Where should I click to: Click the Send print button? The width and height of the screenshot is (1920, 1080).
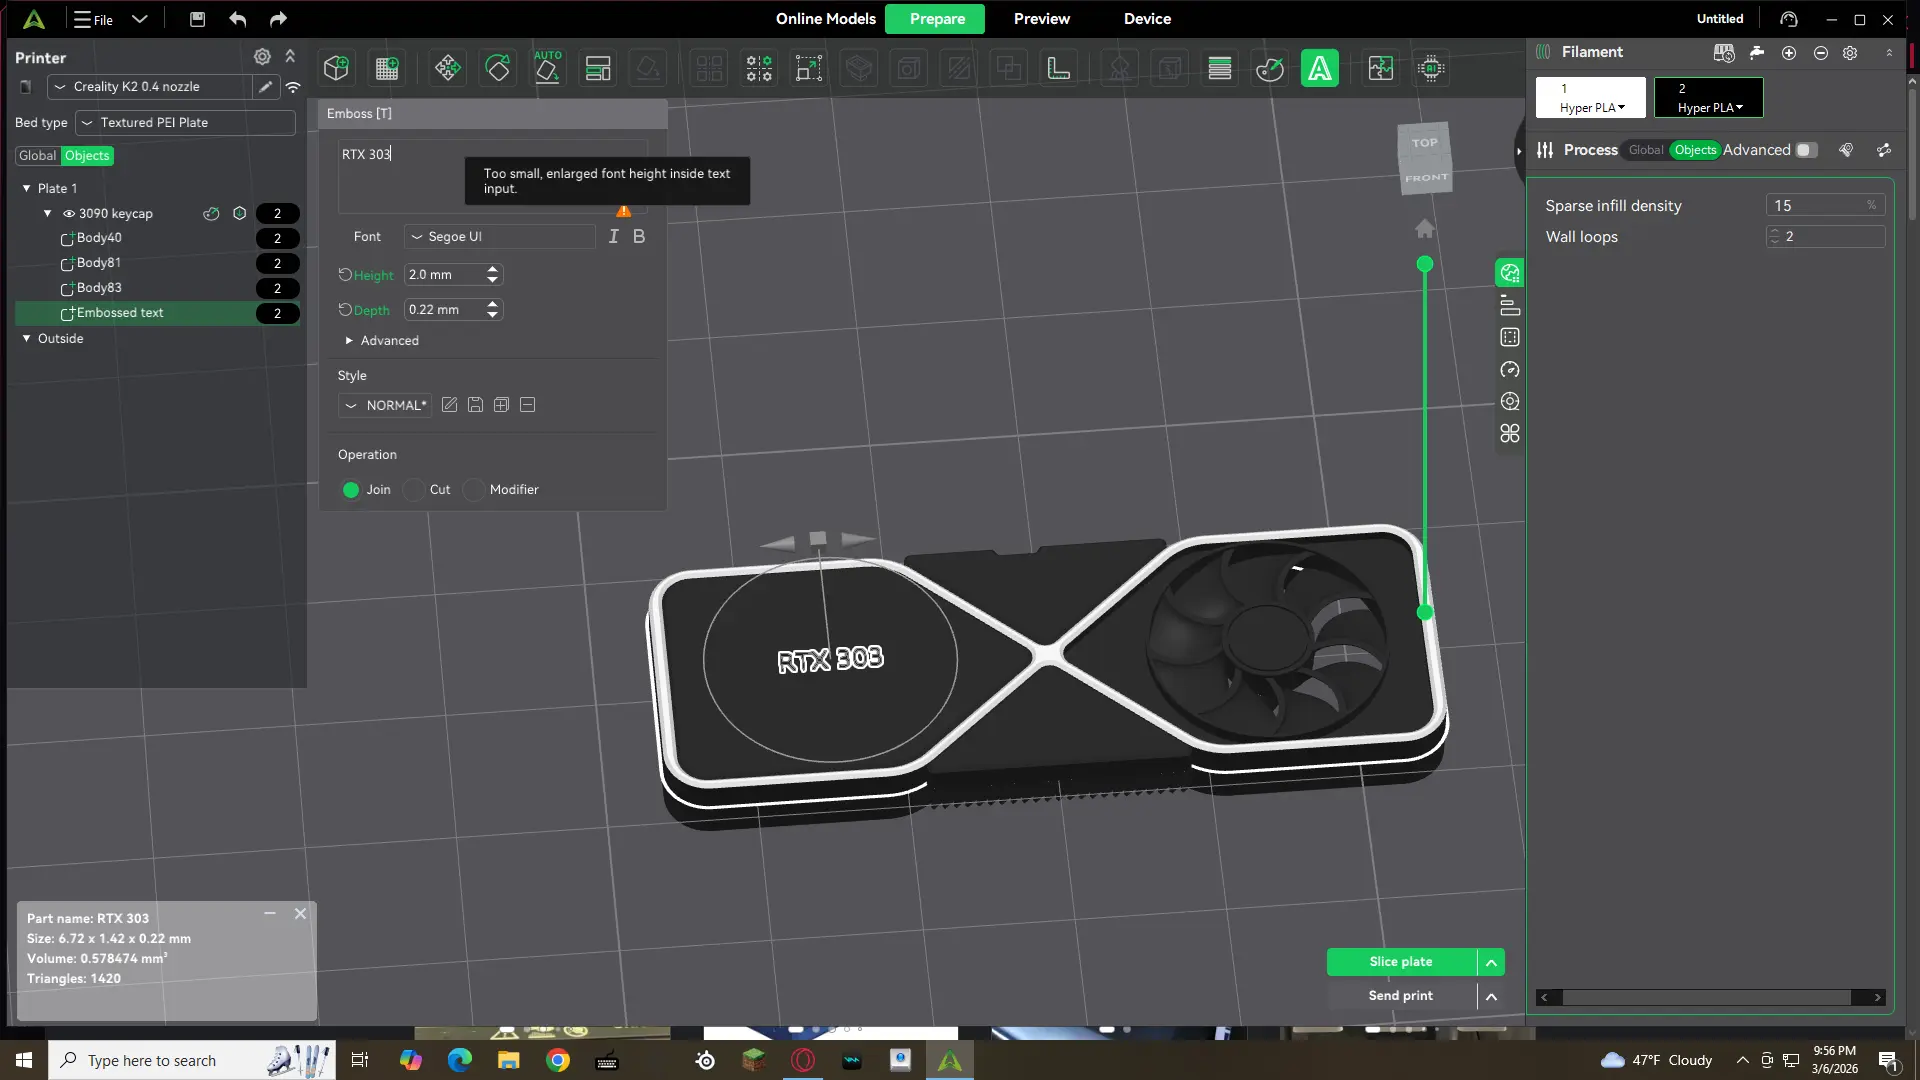(x=1401, y=996)
